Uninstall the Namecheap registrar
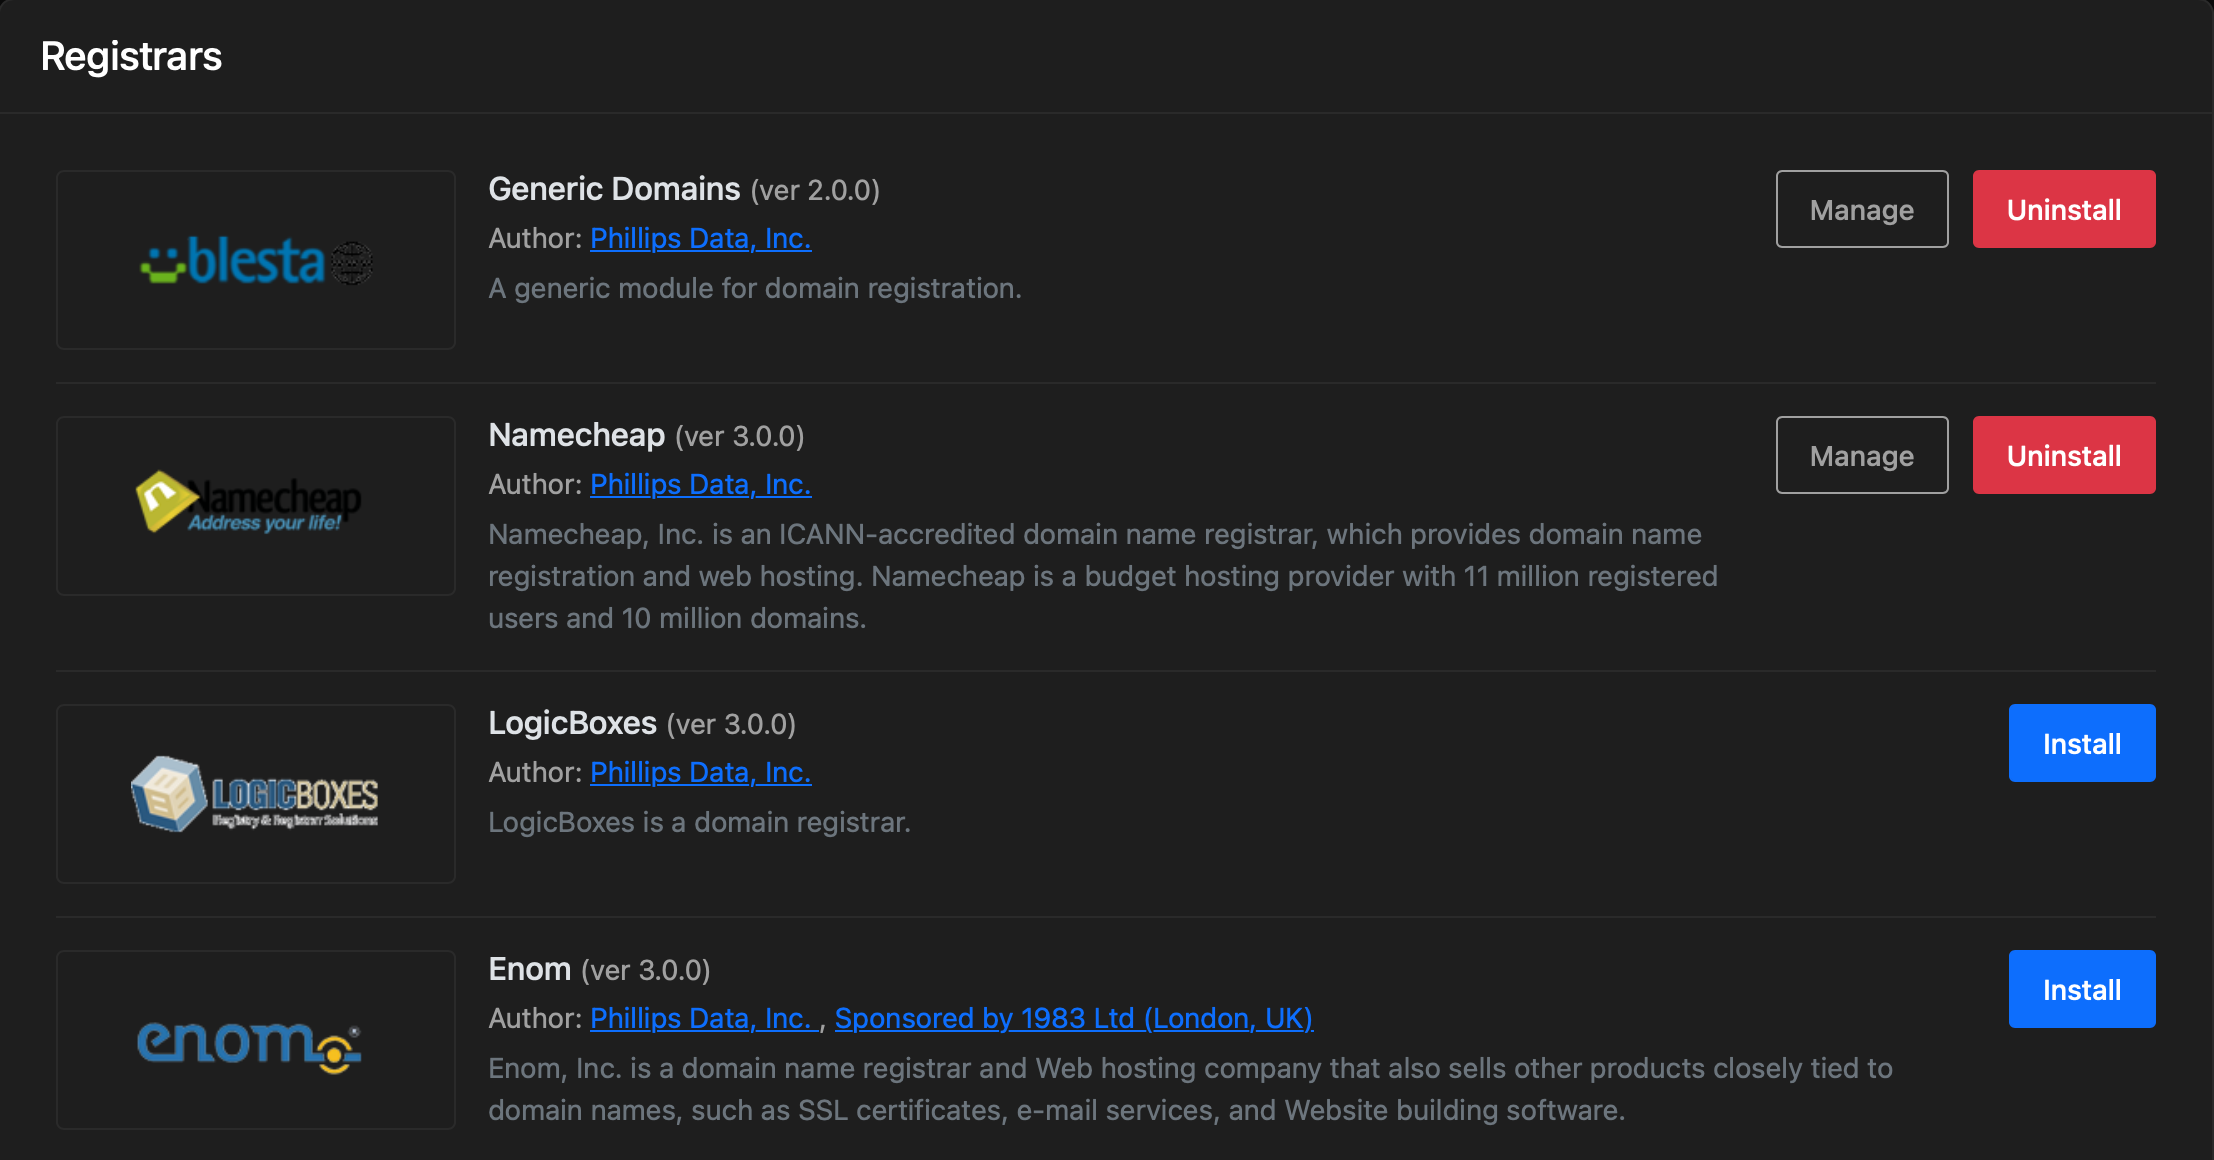The image size is (2214, 1160). tap(2064, 455)
